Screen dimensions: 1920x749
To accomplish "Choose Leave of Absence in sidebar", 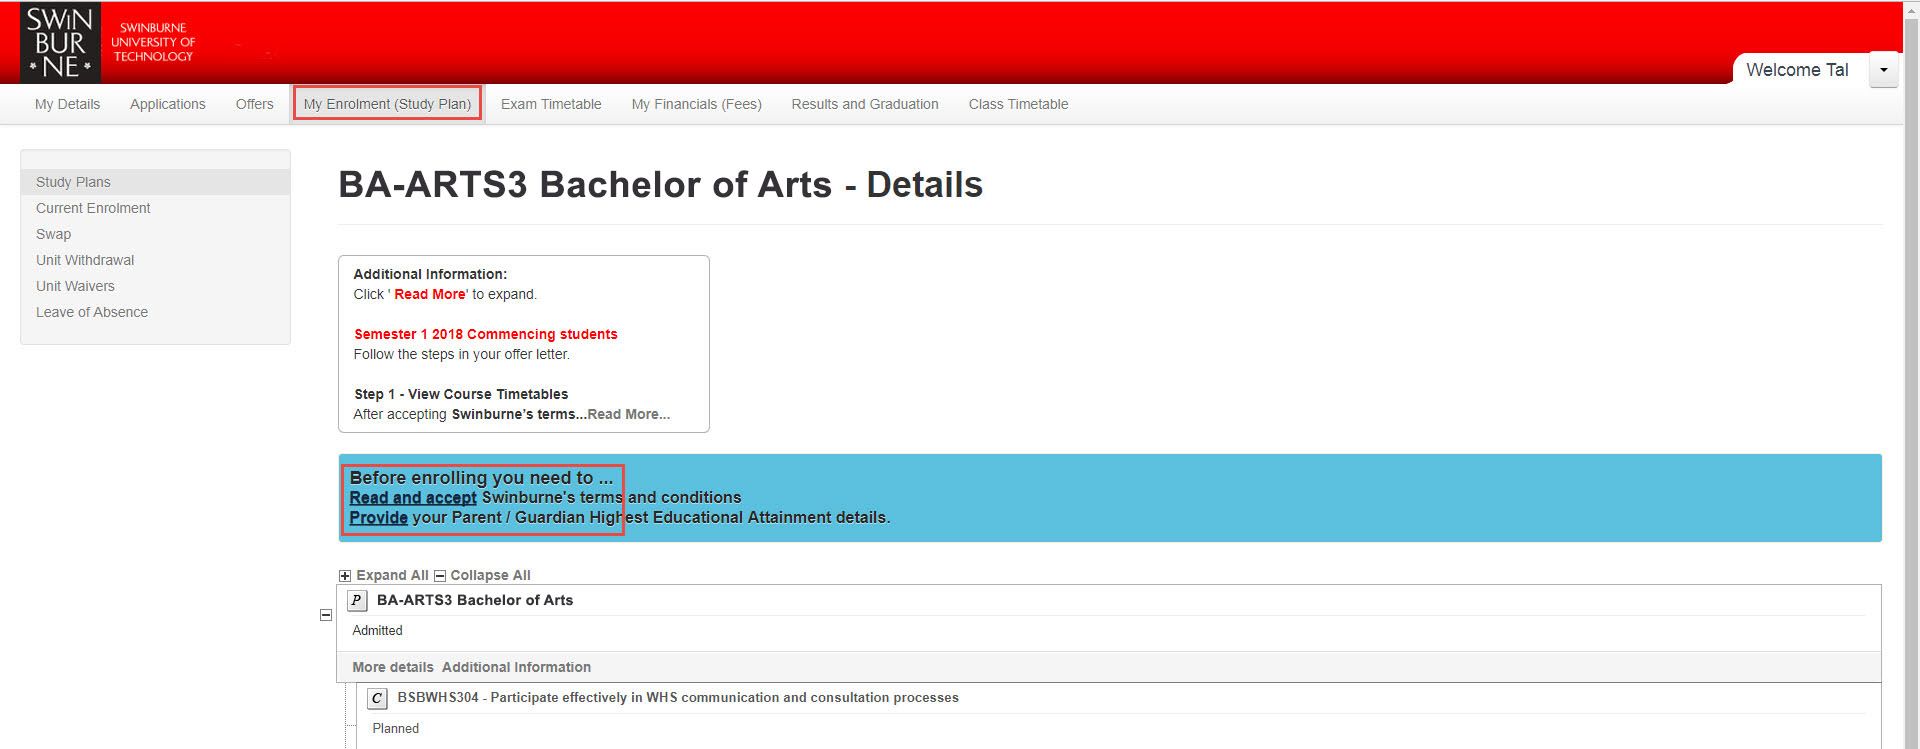I will (92, 312).
